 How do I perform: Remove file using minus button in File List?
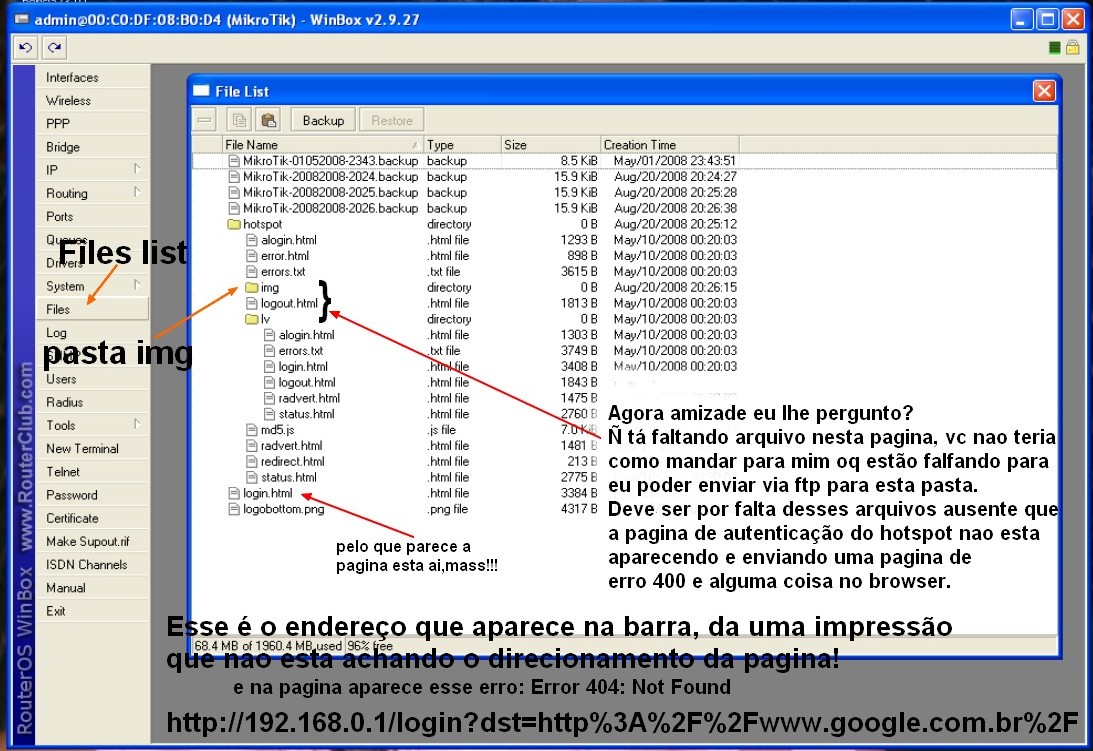[x=204, y=120]
